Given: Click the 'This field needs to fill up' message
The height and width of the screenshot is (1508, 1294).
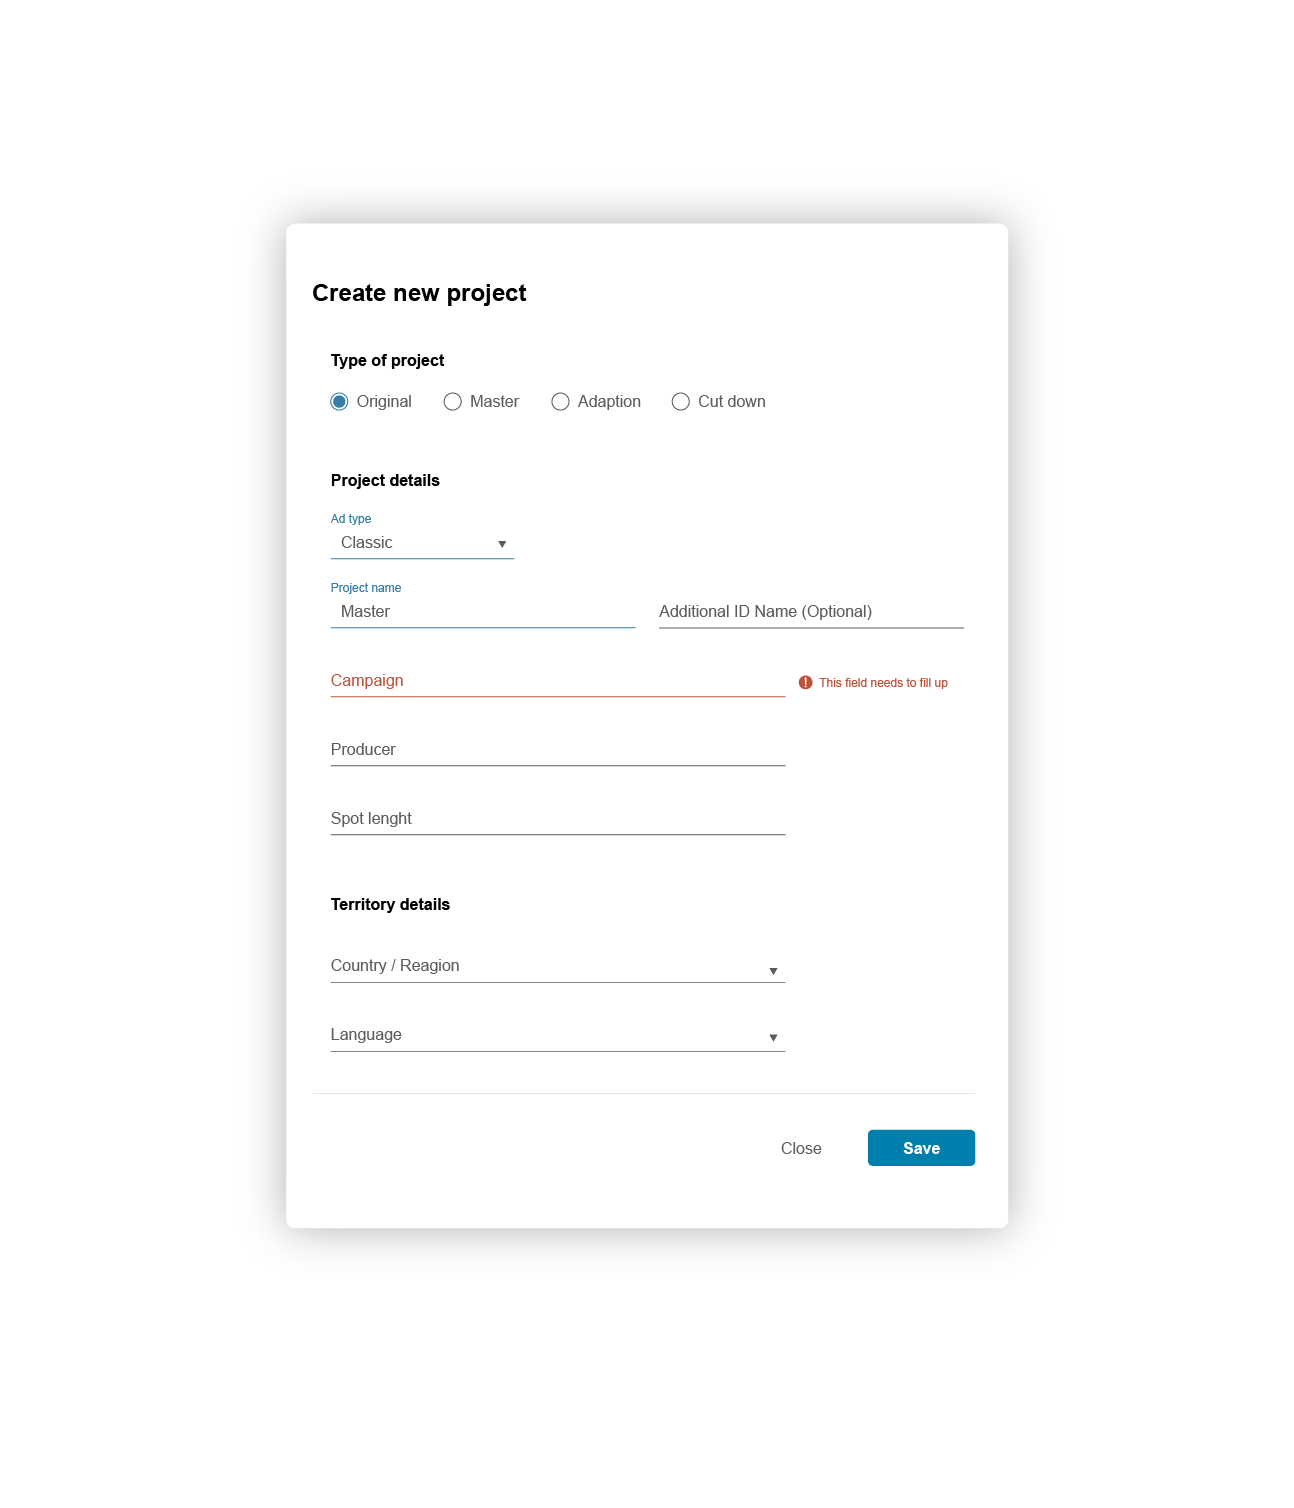Looking at the screenshot, I should [x=883, y=682].
